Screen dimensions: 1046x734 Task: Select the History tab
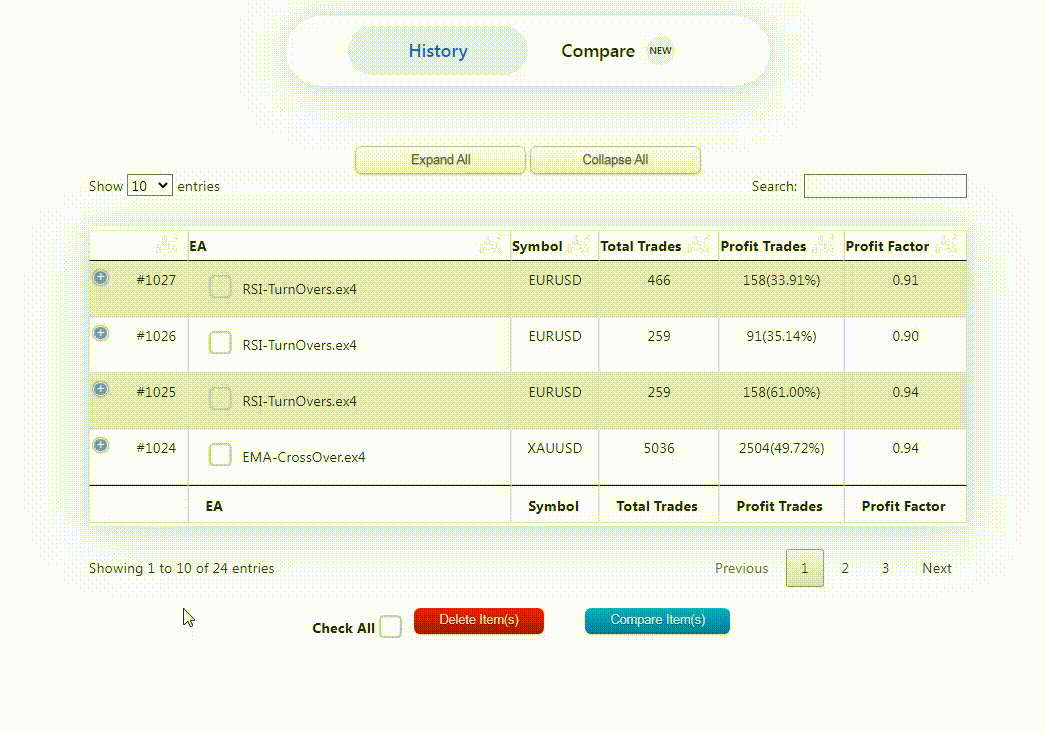click(437, 50)
